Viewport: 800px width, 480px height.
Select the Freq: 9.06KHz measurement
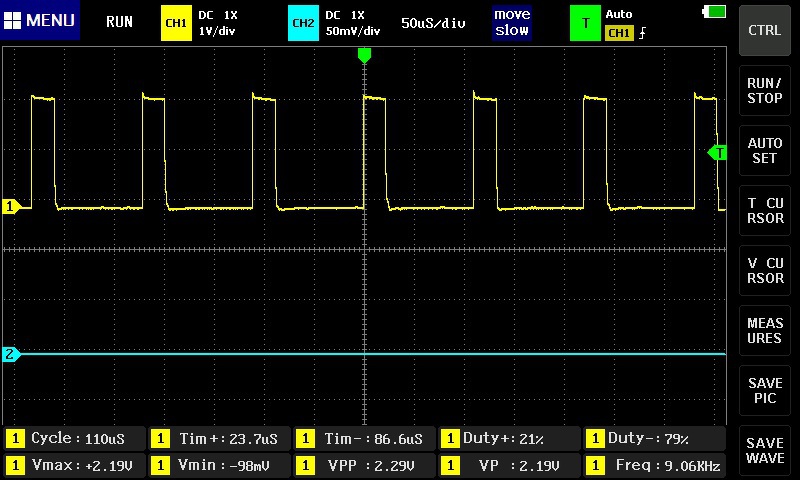click(x=654, y=465)
